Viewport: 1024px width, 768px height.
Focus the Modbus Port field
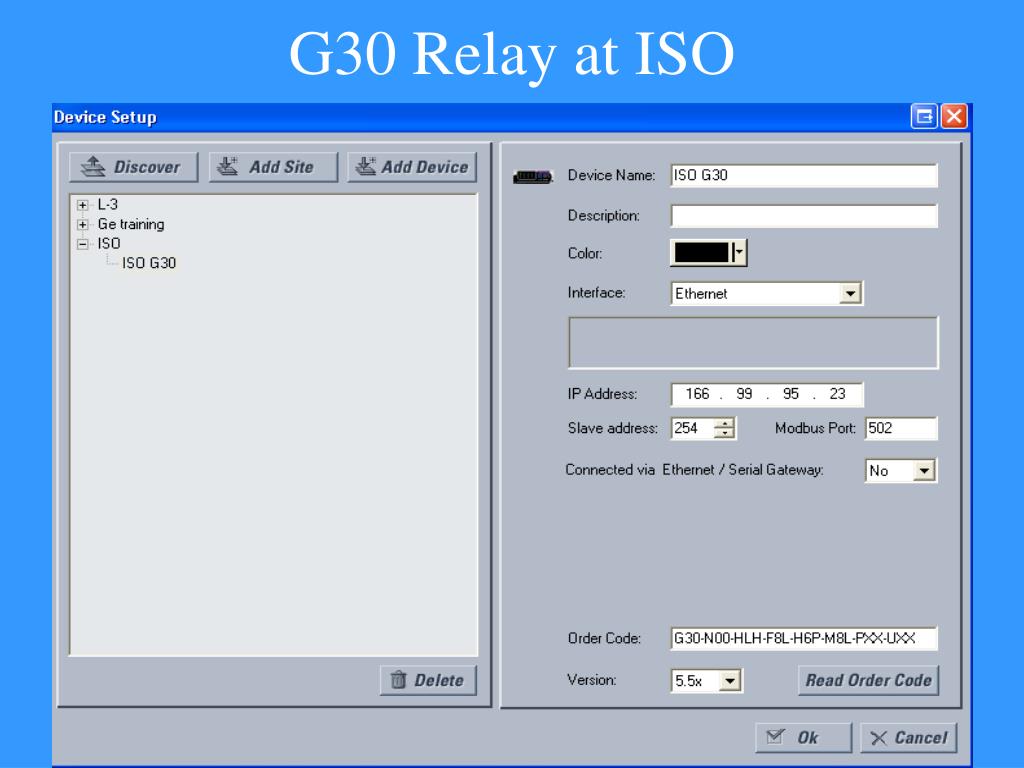[901, 428]
